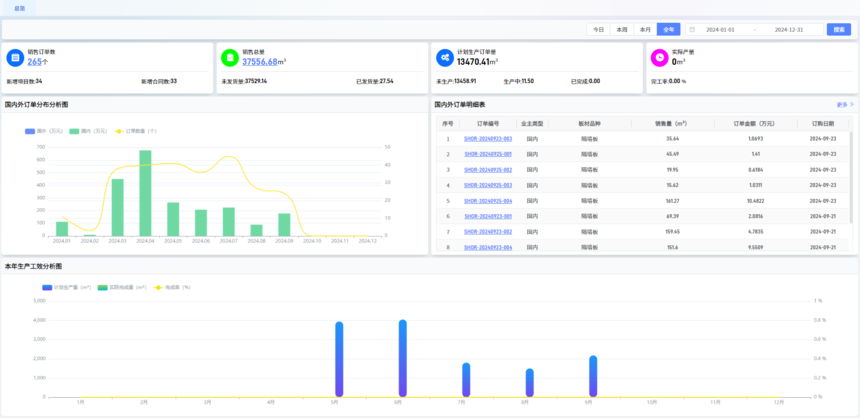Click the 8月 bar in production chart
Screen dimensions: 860x418
click(530, 382)
